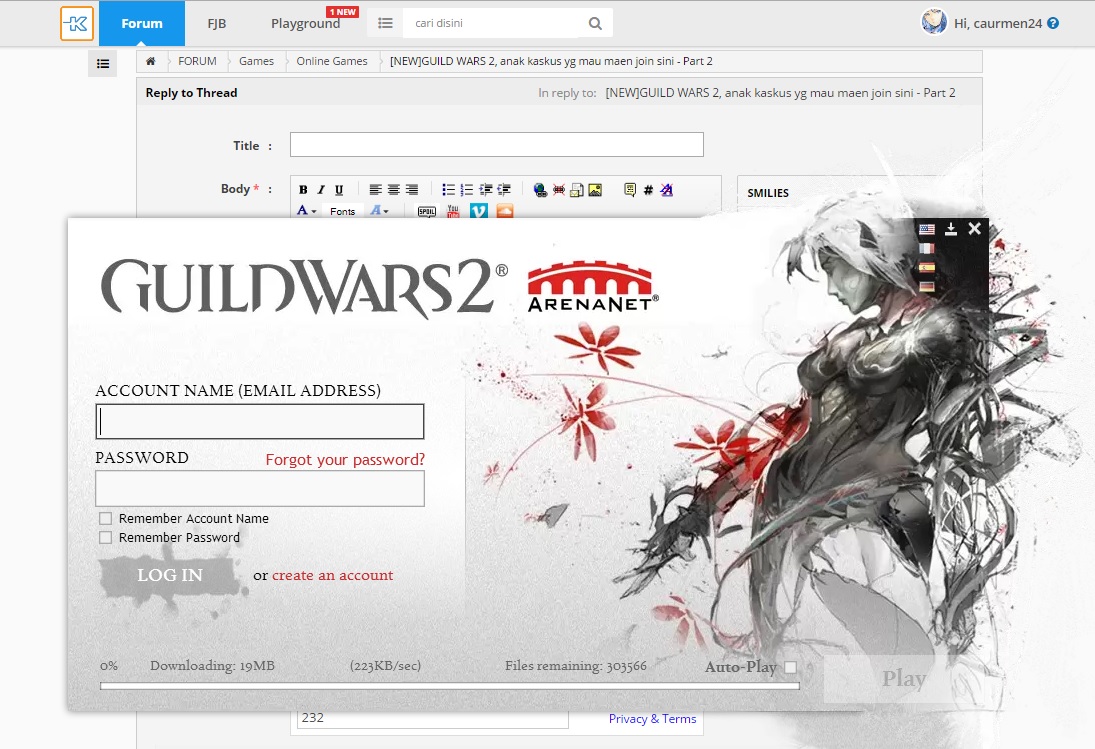
Task: Focus the Account Name email field
Action: [x=260, y=422]
